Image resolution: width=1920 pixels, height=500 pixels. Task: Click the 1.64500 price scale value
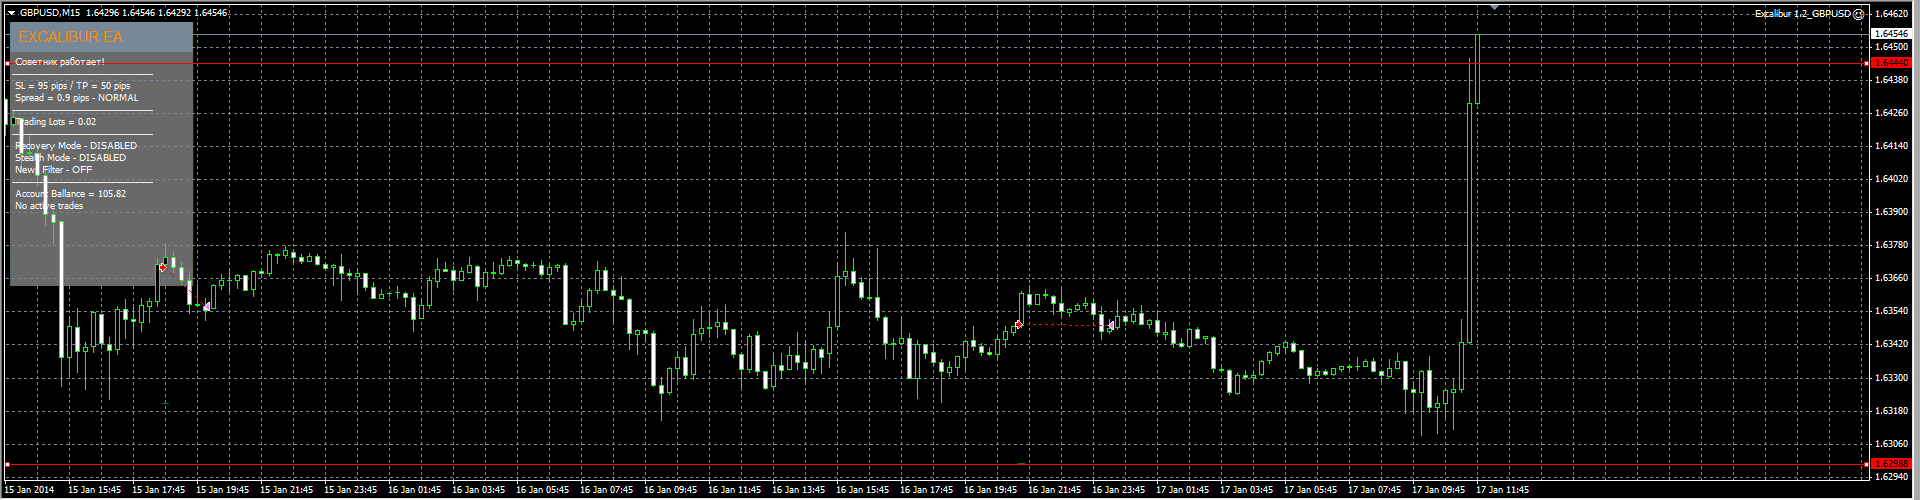[x=1891, y=47]
